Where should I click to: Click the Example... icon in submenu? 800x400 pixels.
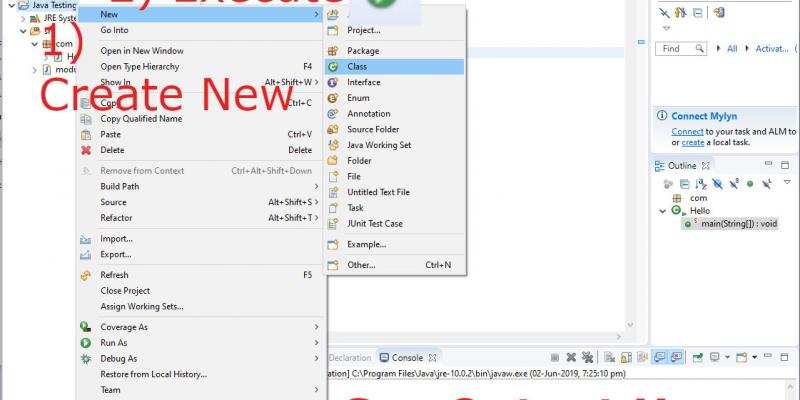[x=333, y=244]
